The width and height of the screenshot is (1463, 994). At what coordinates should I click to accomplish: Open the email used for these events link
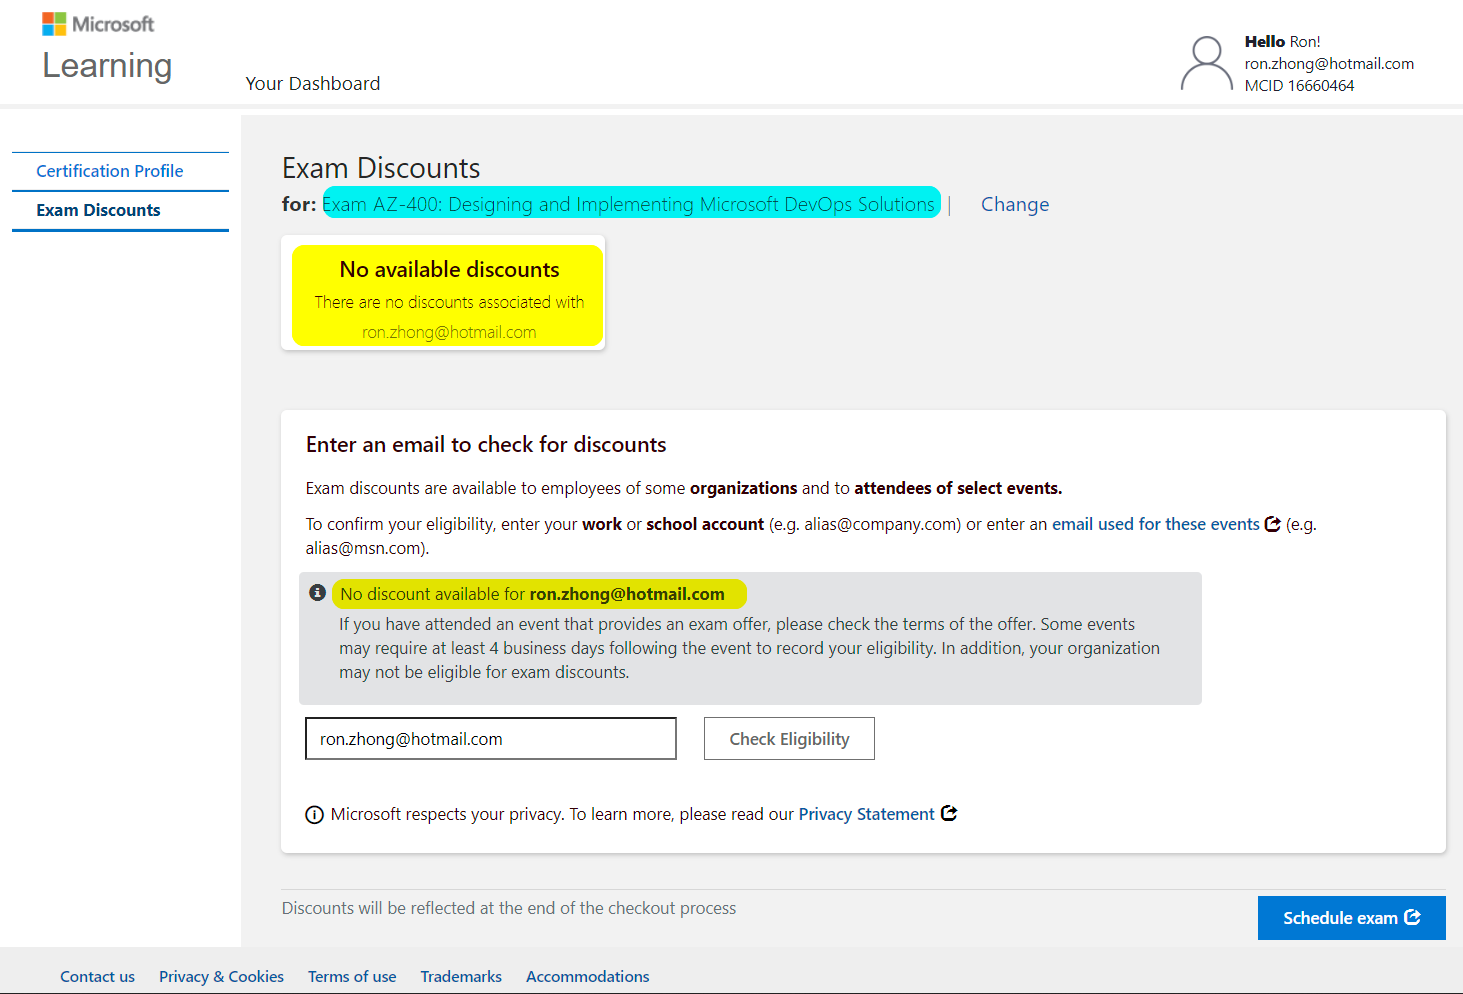pos(1155,523)
